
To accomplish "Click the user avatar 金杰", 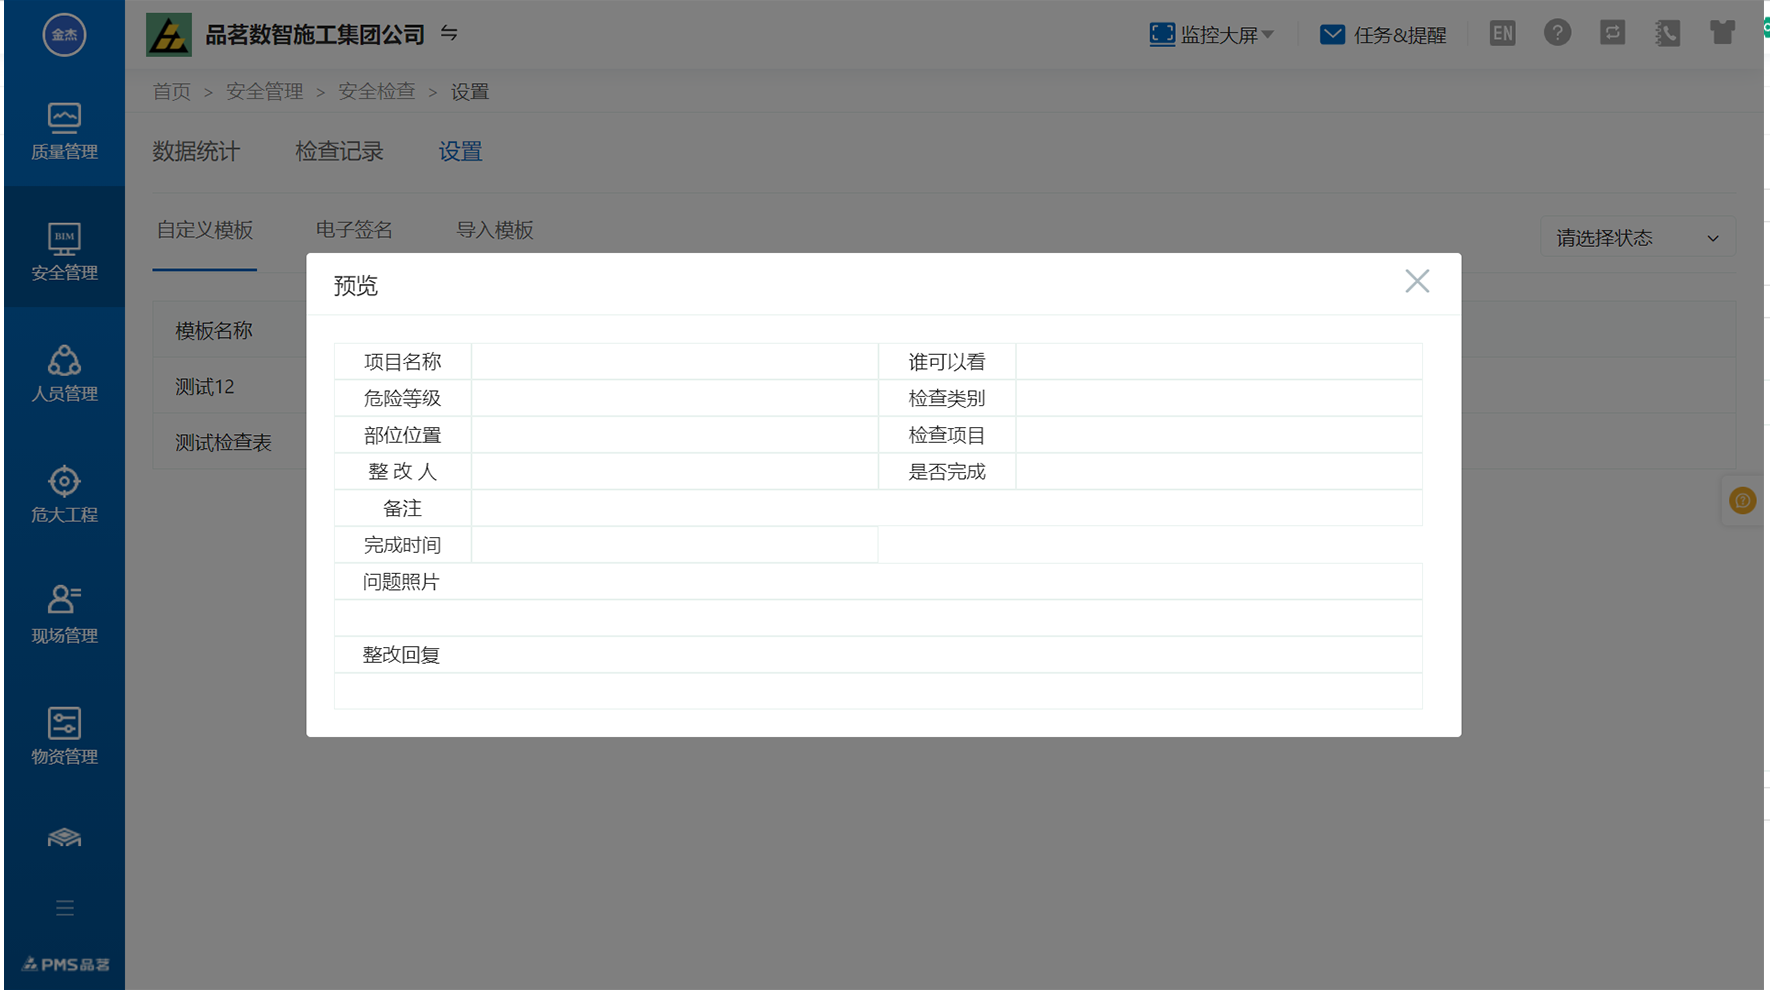I will (x=64, y=35).
